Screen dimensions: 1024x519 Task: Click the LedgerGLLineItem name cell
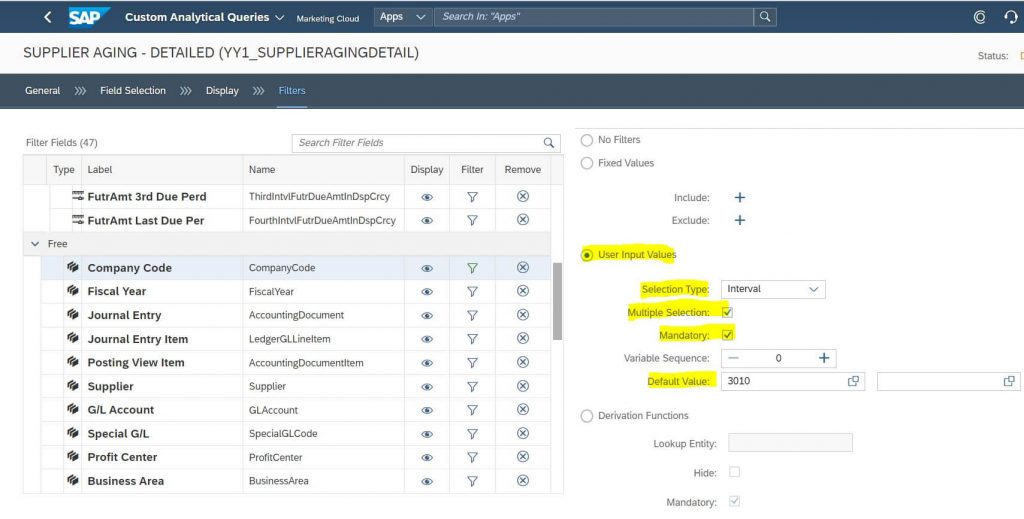click(289, 339)
